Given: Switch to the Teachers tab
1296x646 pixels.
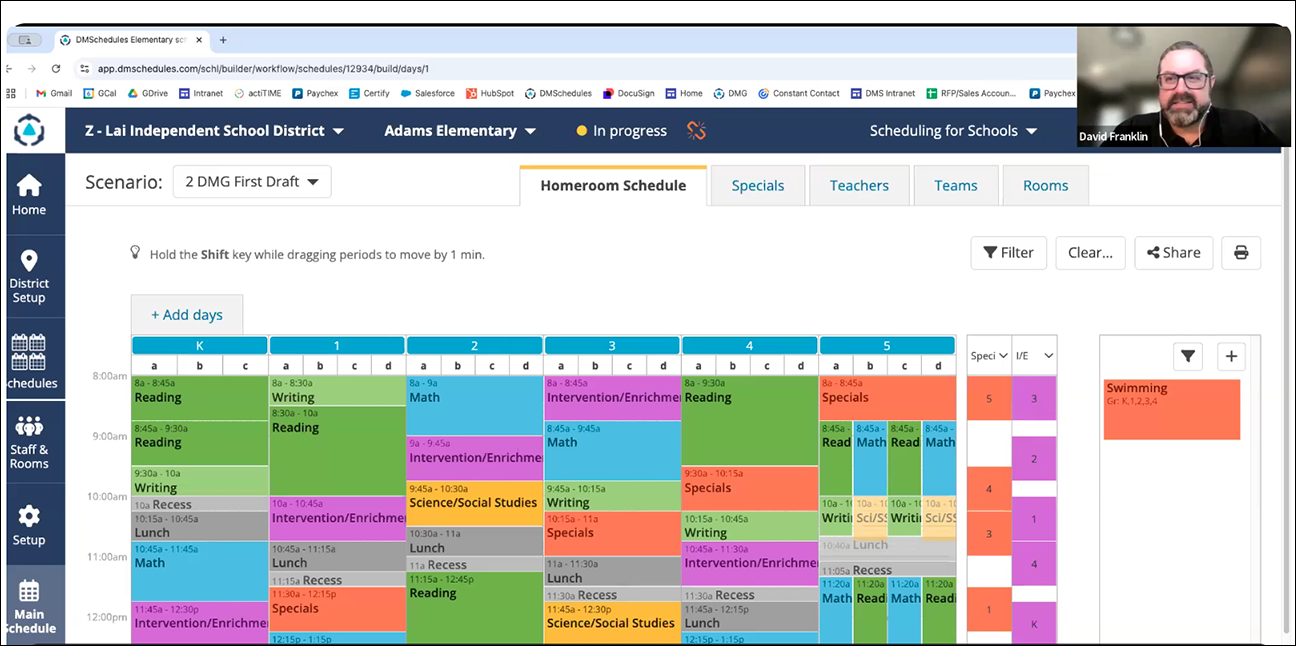Looking at the screenshot, I should pyautogui.click(x=859, y=186).
